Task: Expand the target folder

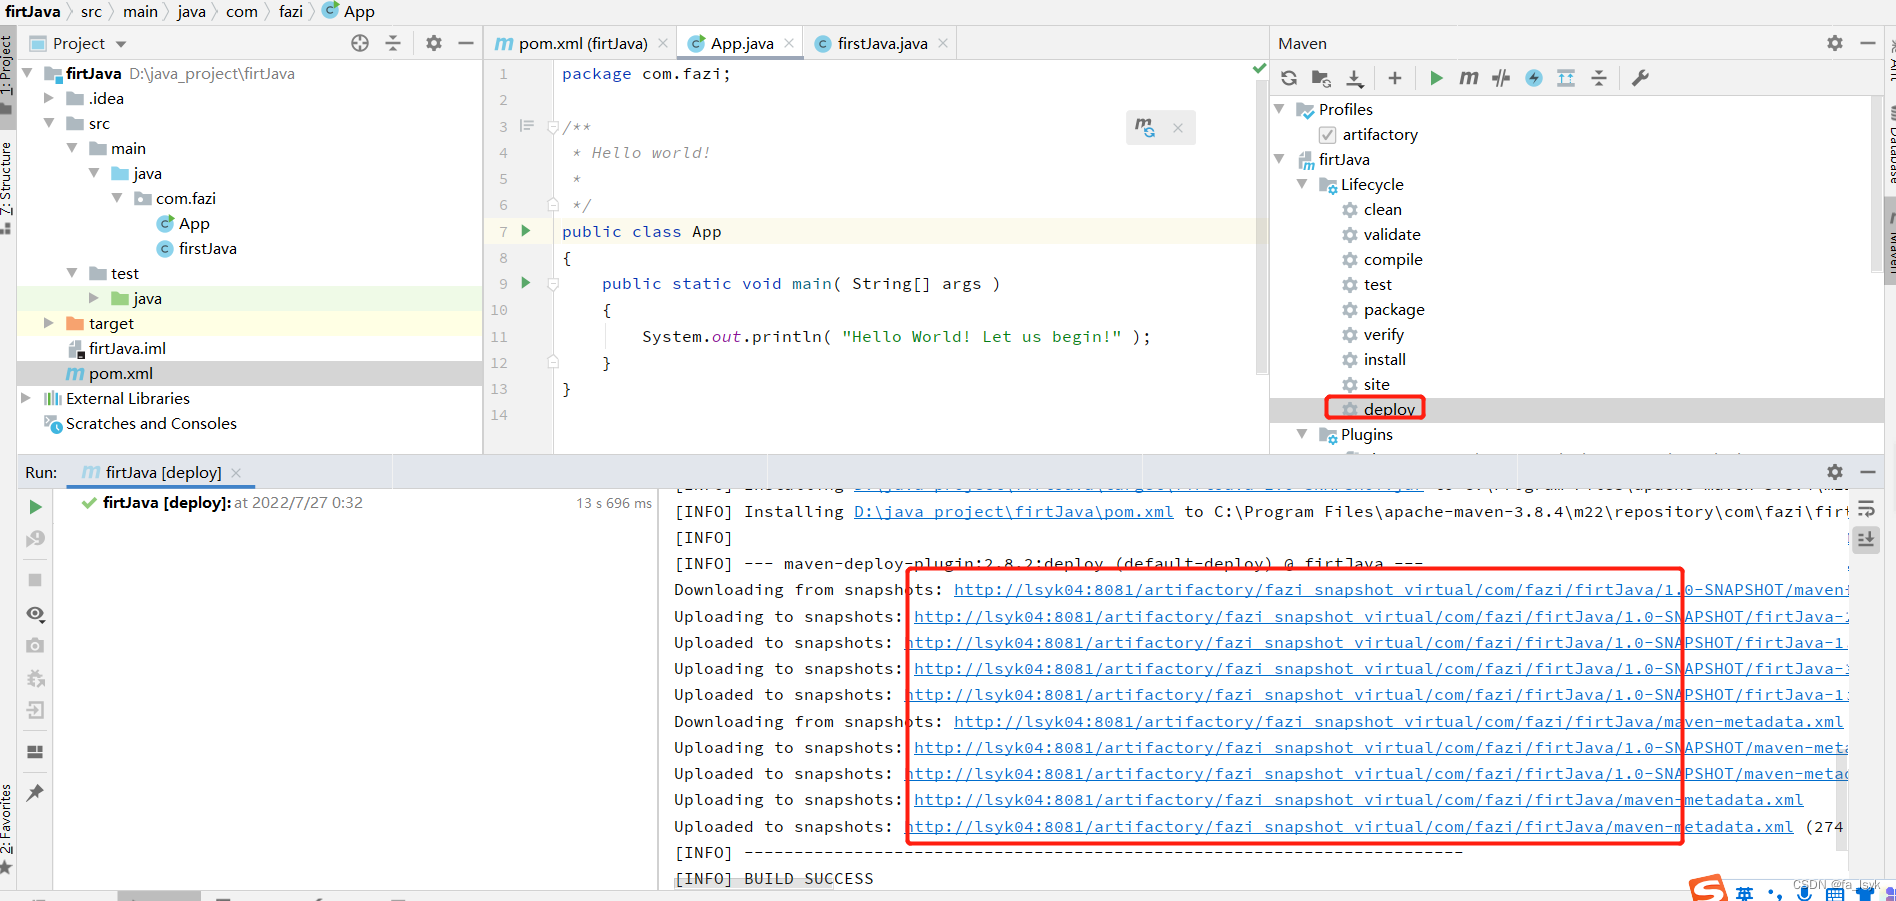Action: [49, 323]
